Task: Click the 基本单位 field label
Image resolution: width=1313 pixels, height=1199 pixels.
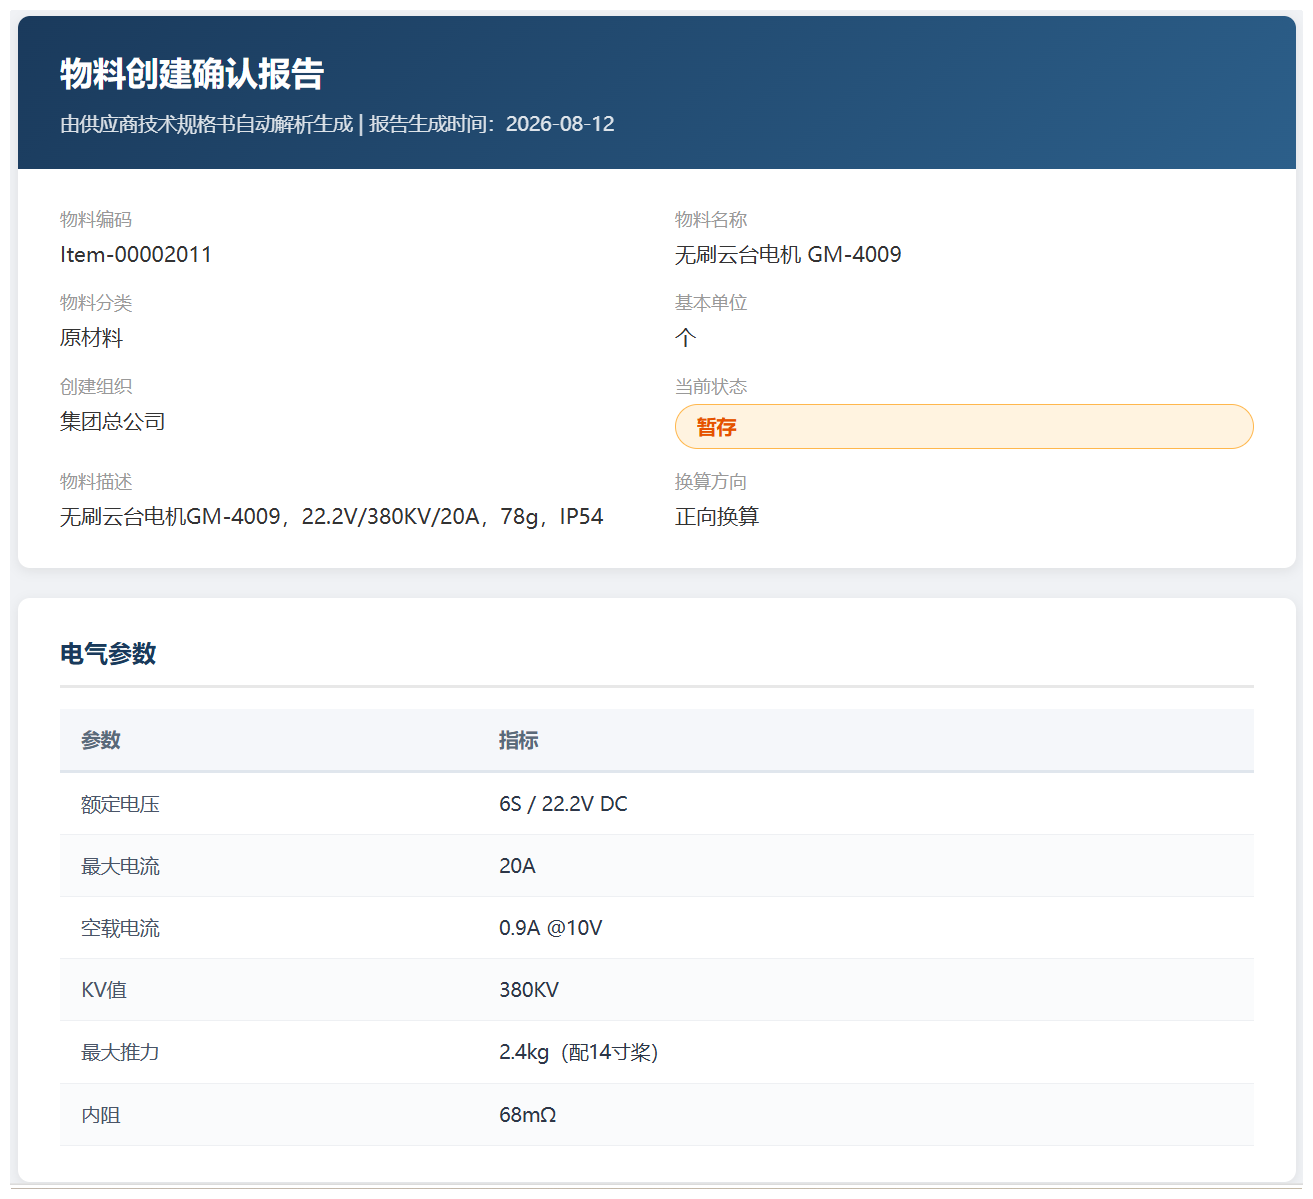Action: pos(711,303)
